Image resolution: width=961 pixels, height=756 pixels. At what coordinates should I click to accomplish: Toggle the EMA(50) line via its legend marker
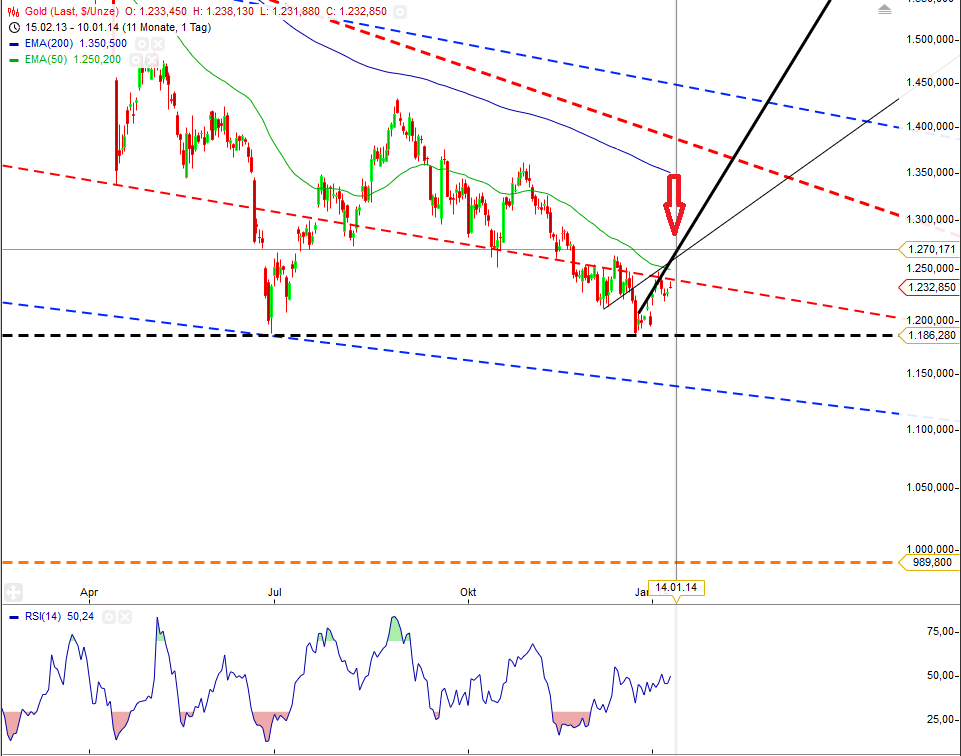(12, 59)
